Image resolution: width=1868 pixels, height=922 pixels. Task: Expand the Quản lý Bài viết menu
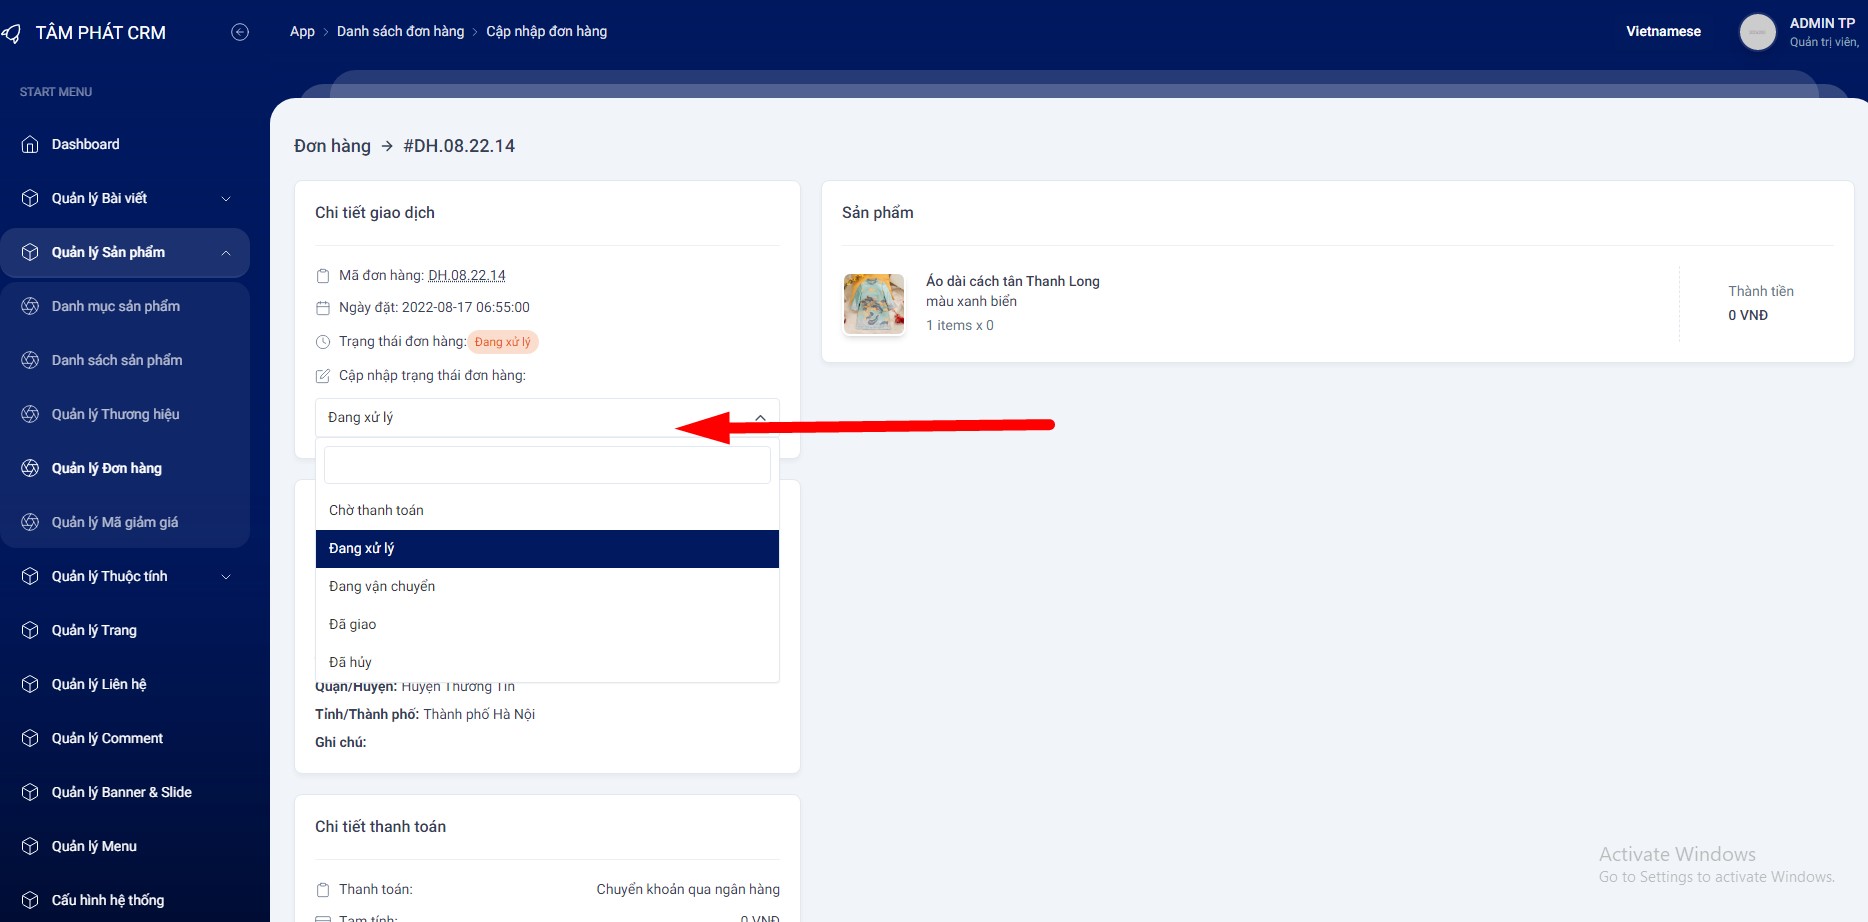pos(226,199)
